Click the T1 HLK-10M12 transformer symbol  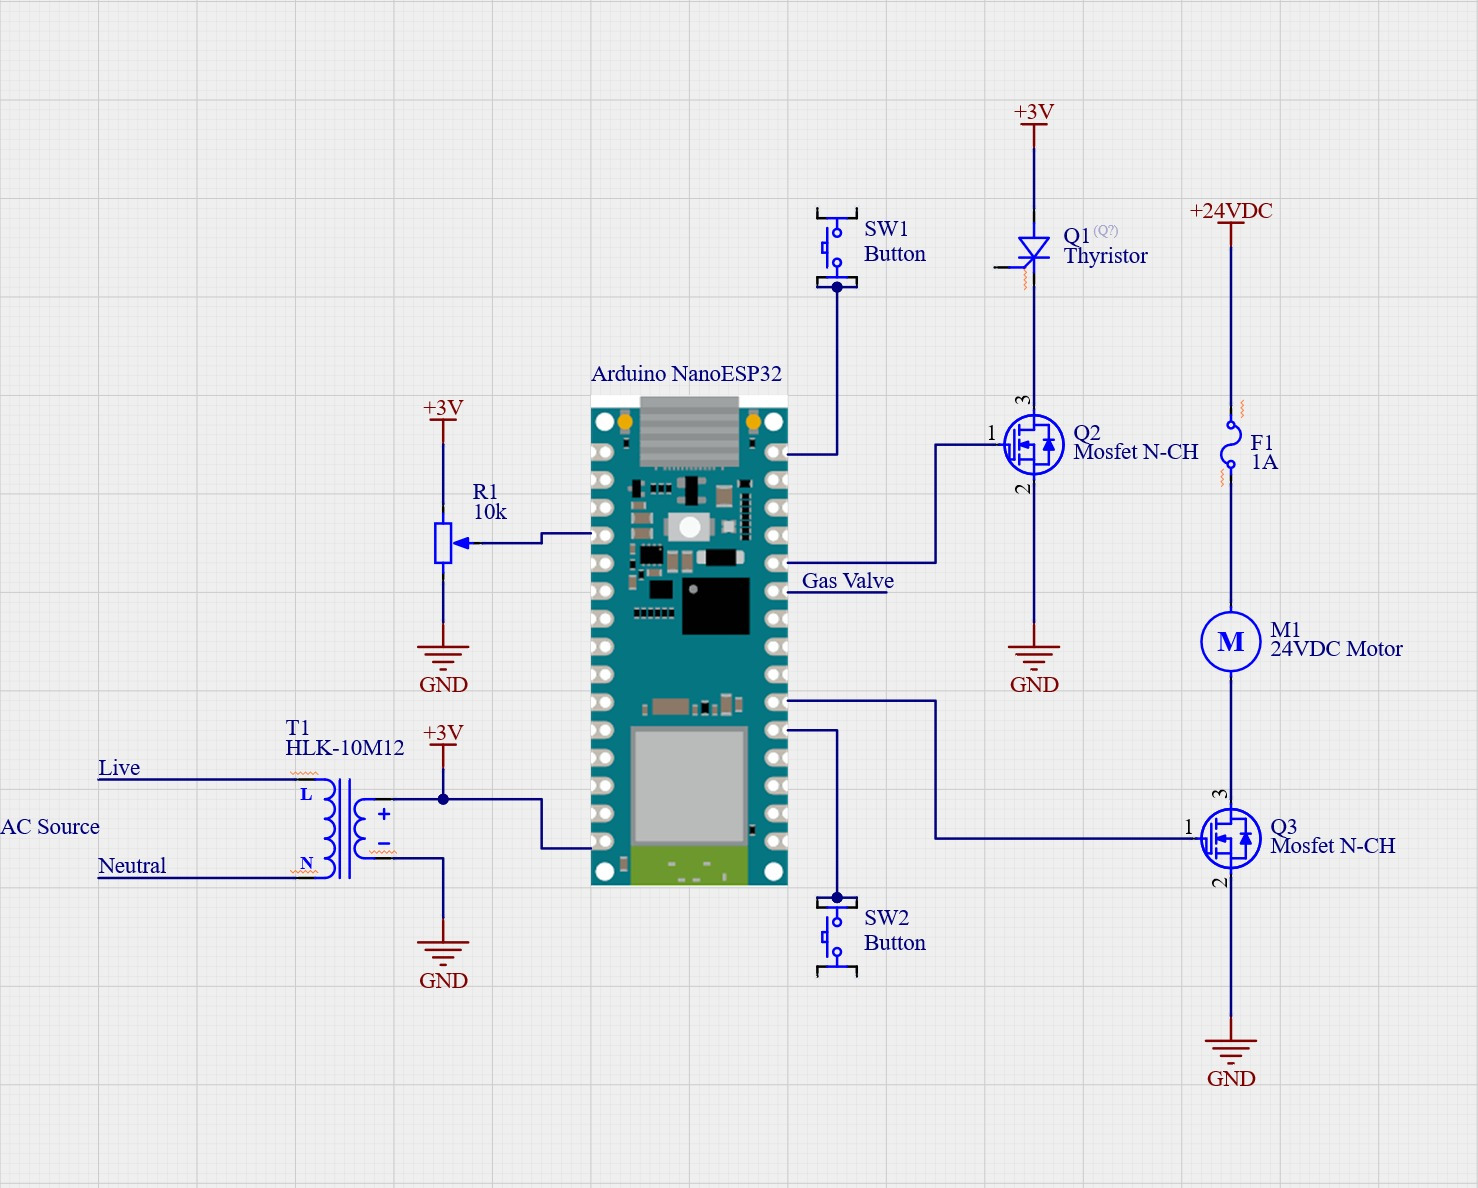point(344,828)
